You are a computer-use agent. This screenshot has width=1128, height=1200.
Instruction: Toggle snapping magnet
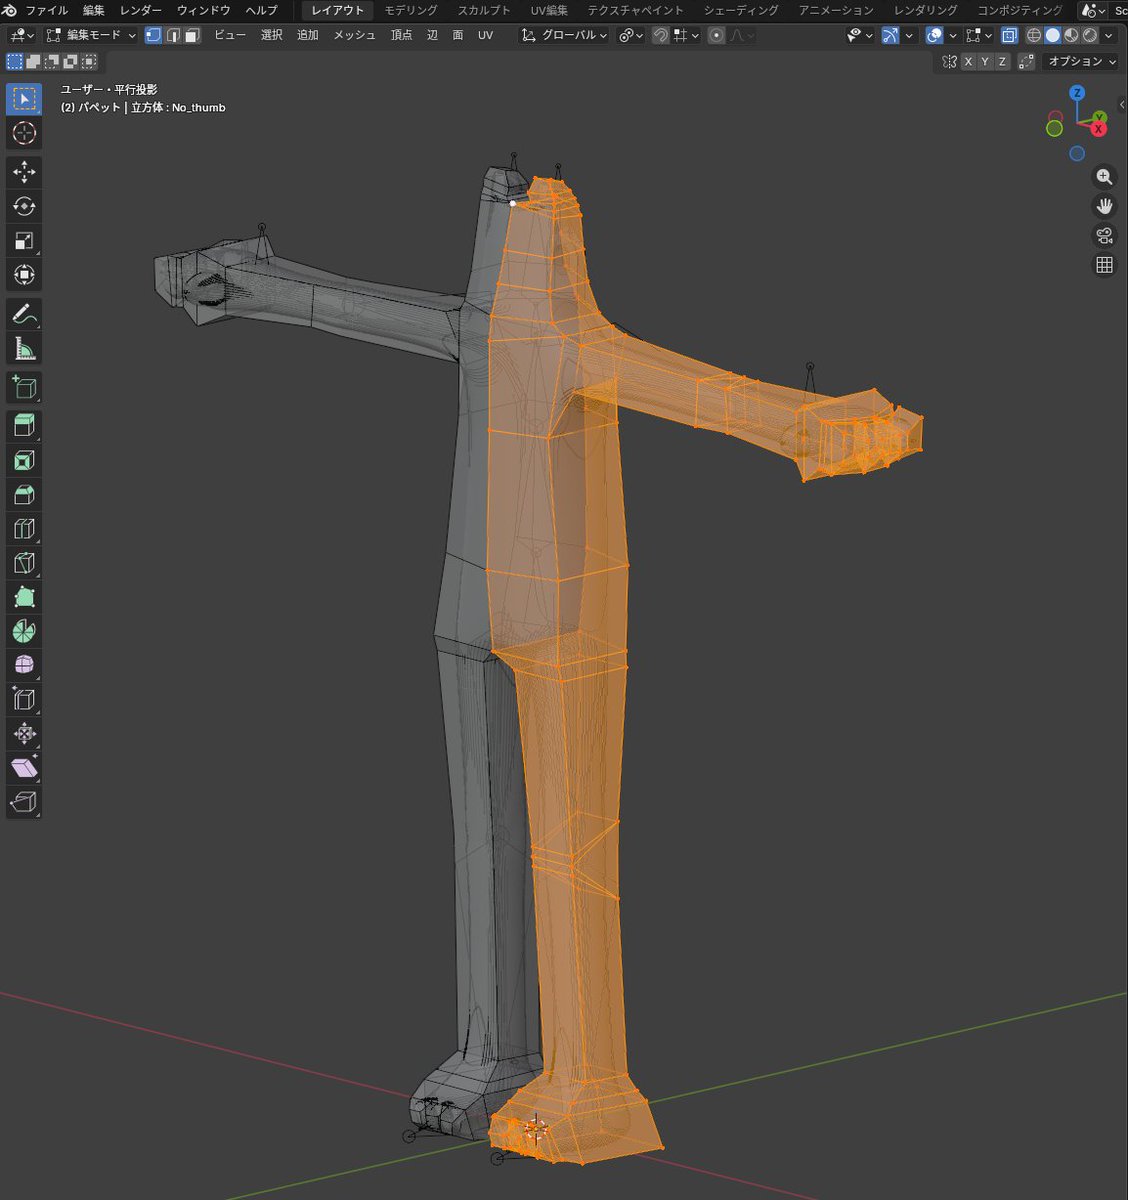pyautogui.click(x=661, y=35)
